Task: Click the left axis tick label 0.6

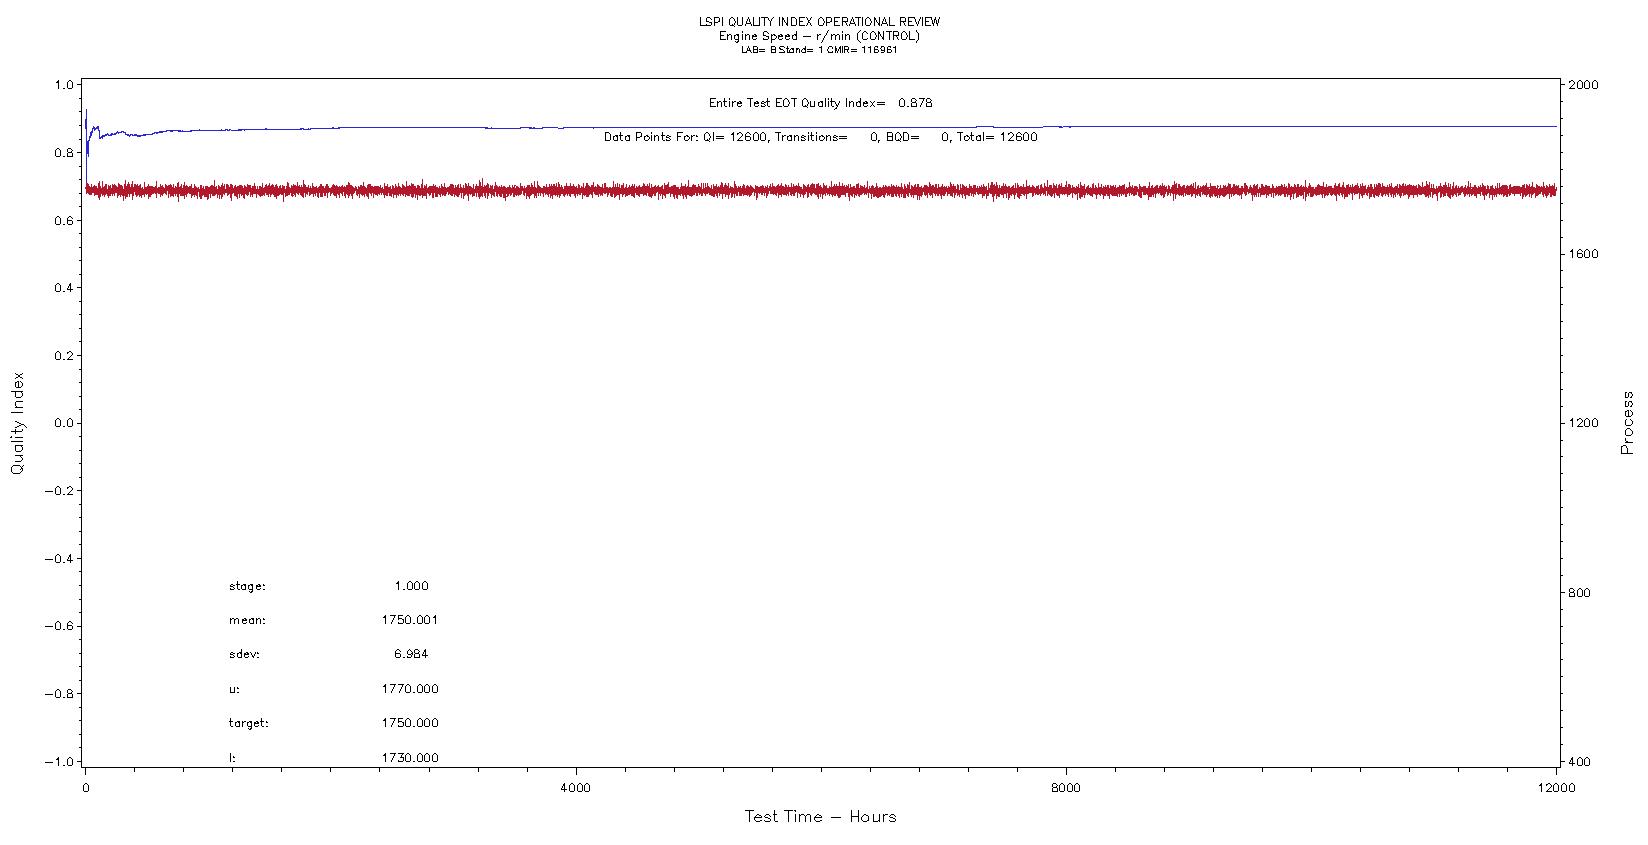Action: coord(64,221)
